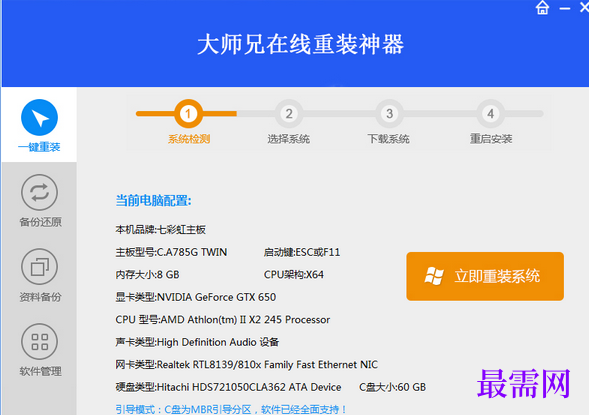Click the 声卡类型 High Definition Audio line
The width and height of the screenshot is (589, 415).
click(197, 342)
